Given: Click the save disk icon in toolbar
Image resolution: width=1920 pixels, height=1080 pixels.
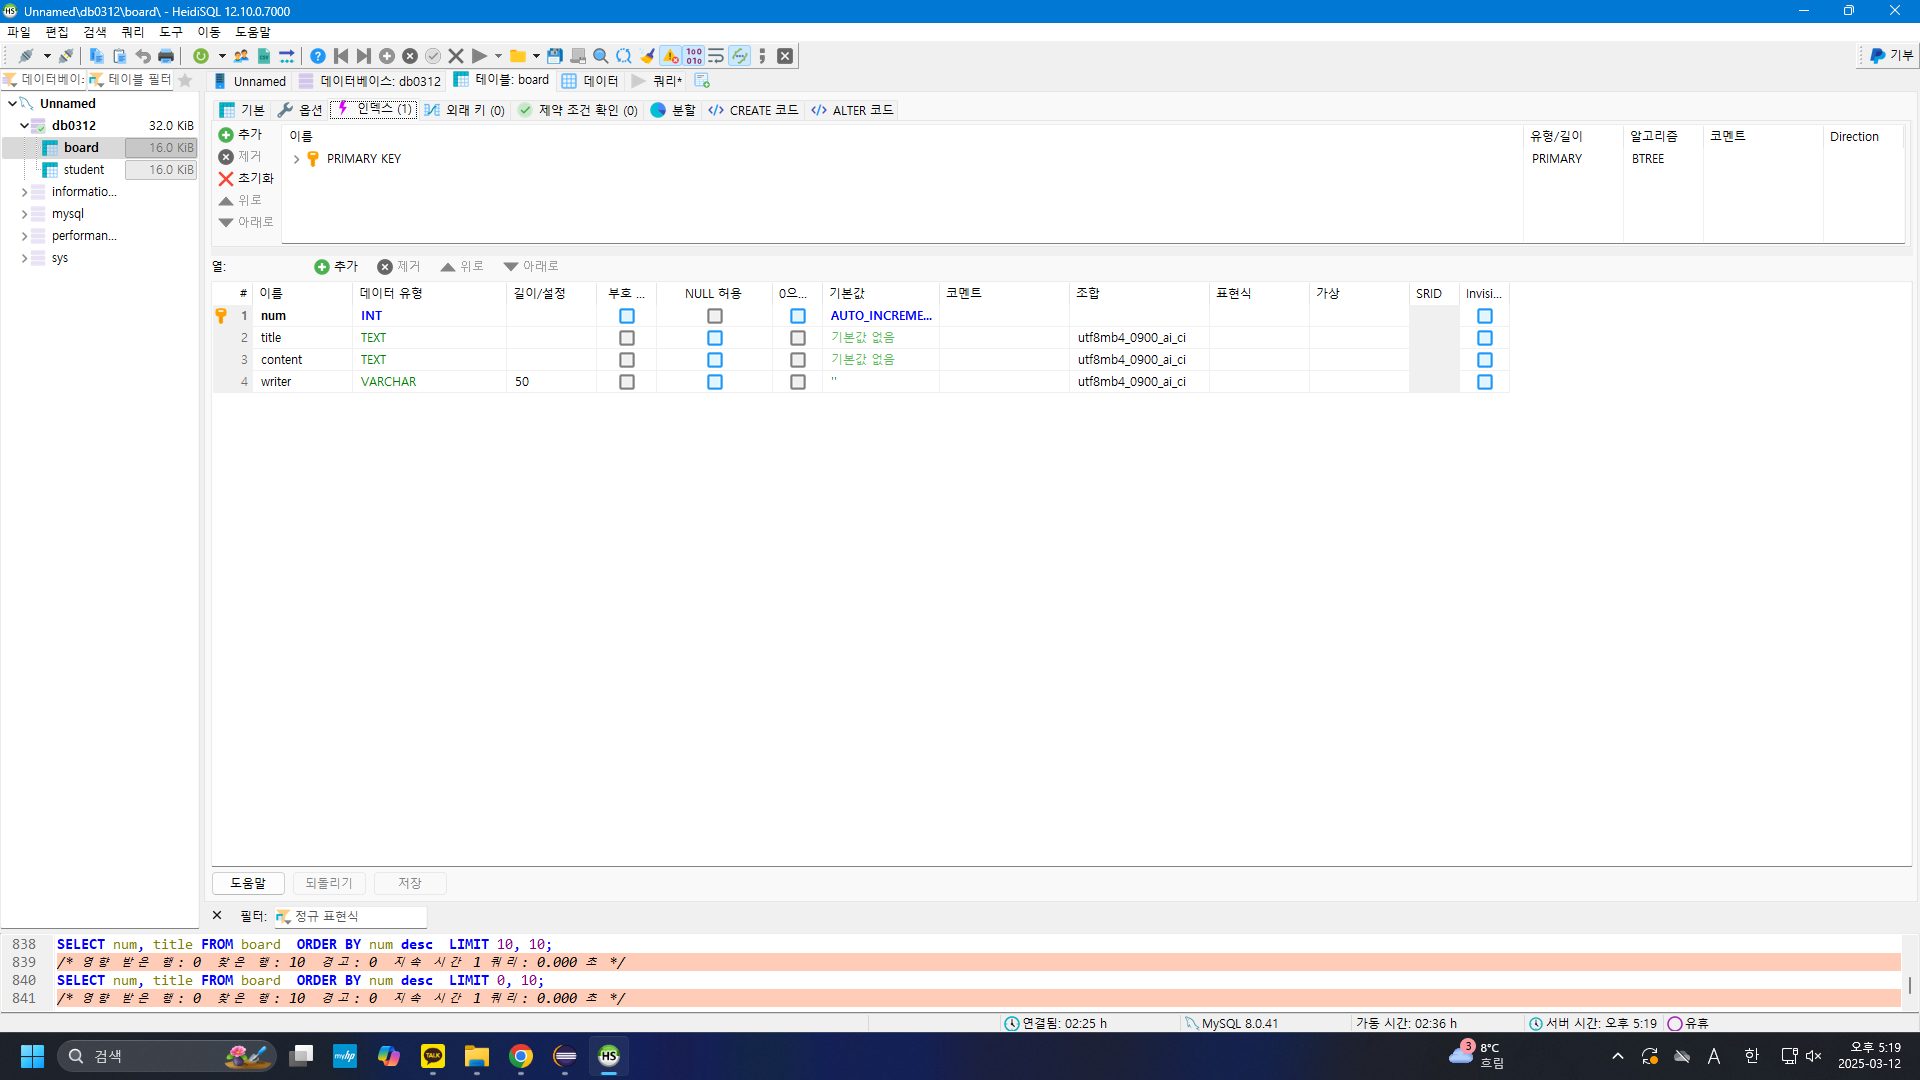Looking at the screenshot, I should (554, 56).
